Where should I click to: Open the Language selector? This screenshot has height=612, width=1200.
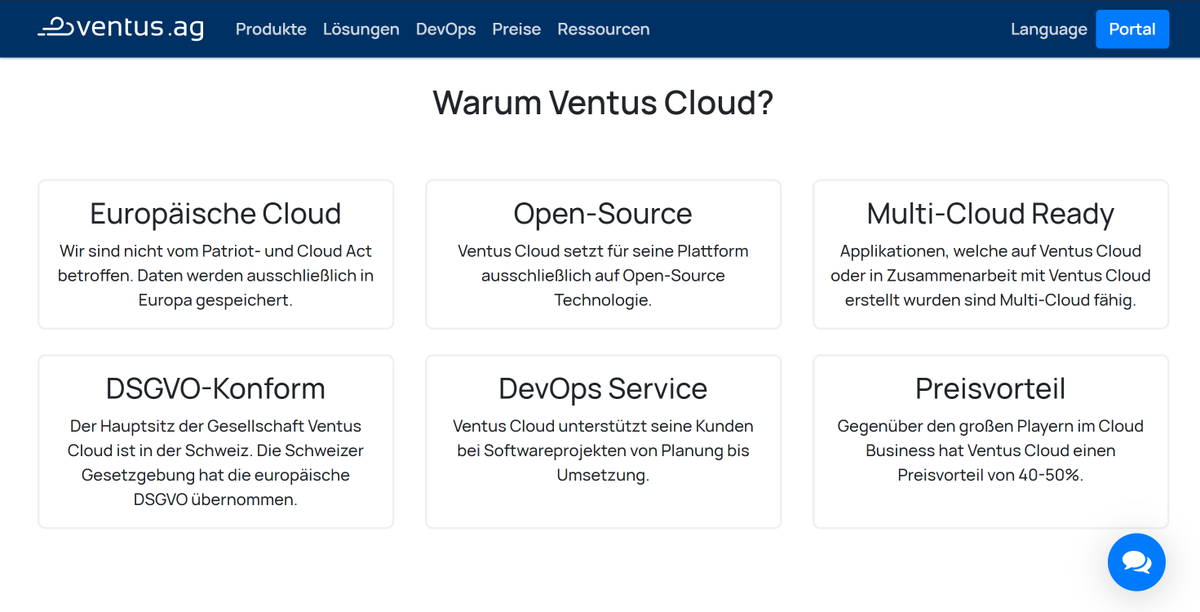(1049, 29)
